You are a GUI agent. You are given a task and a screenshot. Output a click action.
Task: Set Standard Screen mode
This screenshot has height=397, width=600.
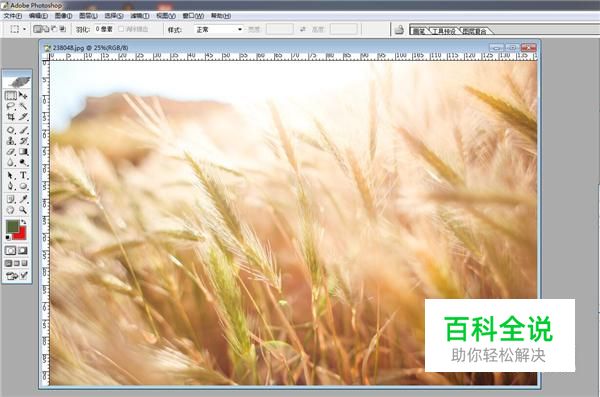(8, 263)
